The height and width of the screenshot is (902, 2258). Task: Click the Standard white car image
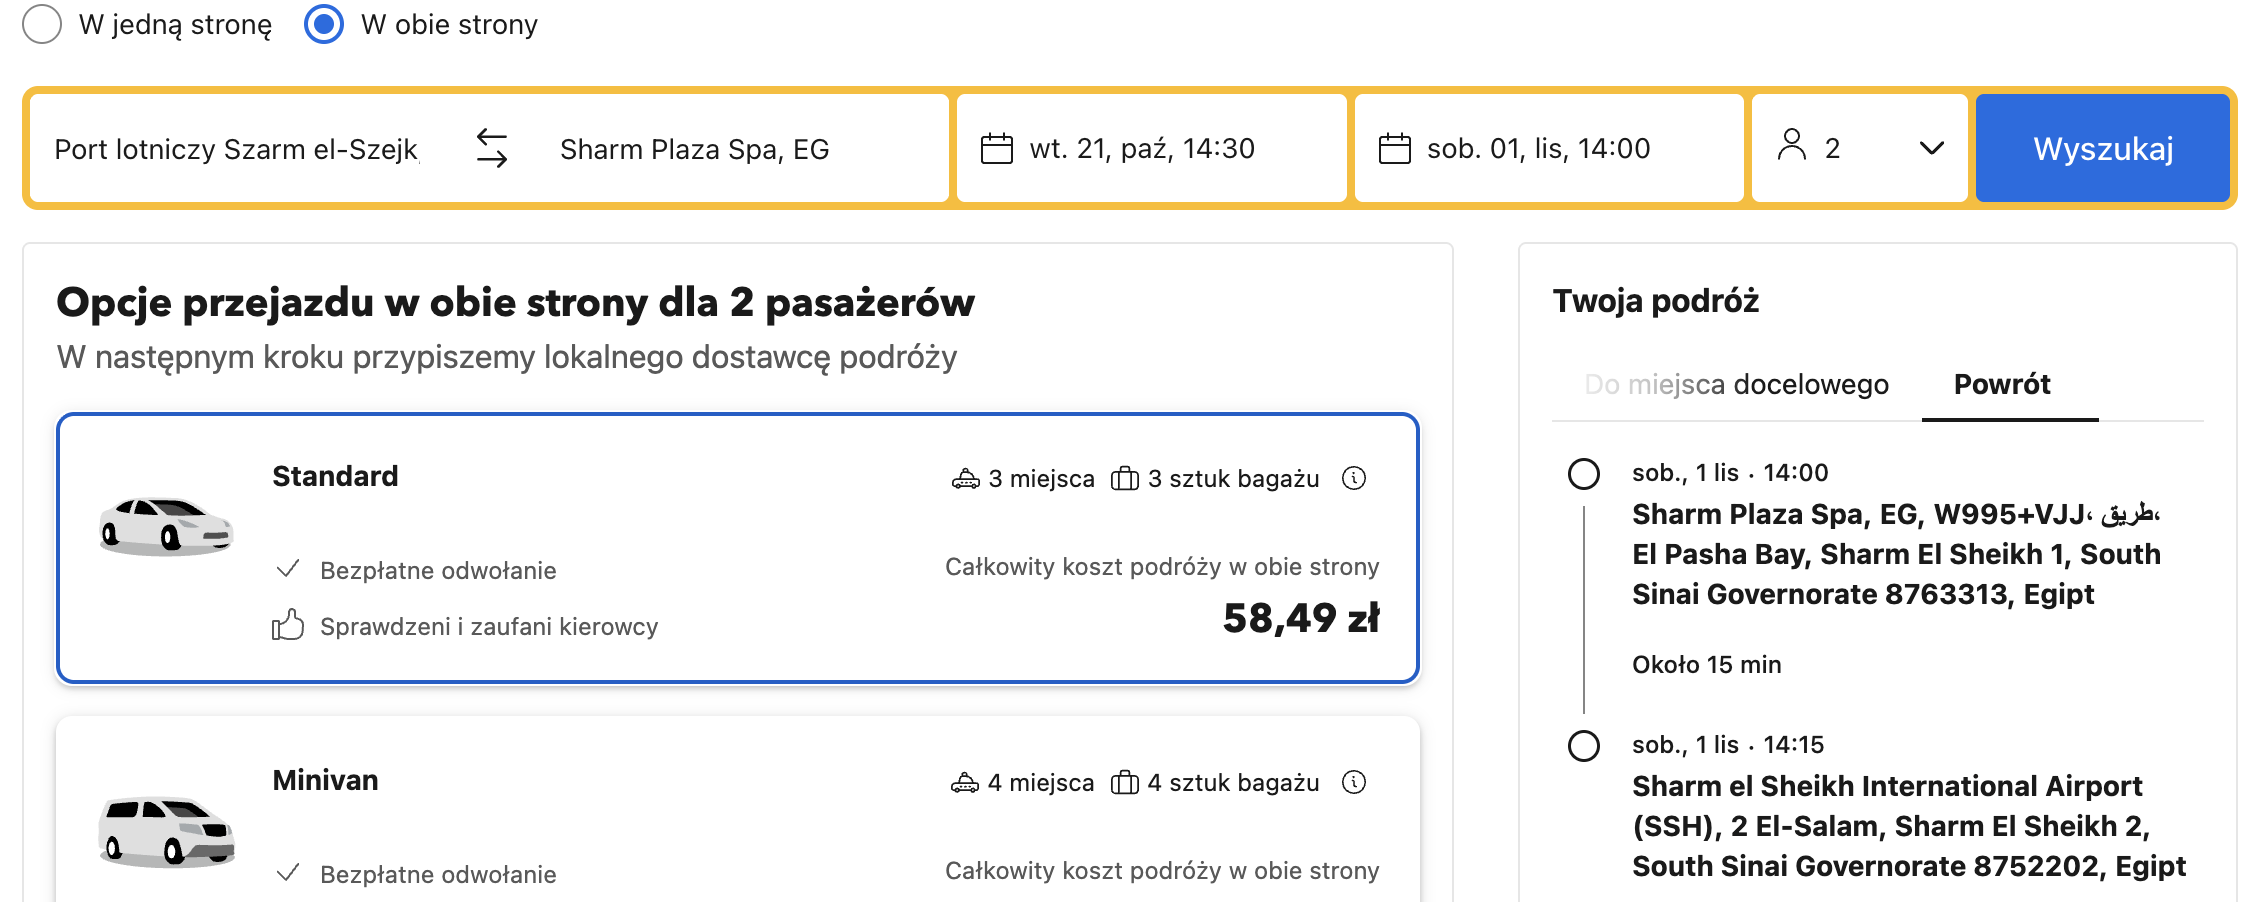tap(166, 526)
